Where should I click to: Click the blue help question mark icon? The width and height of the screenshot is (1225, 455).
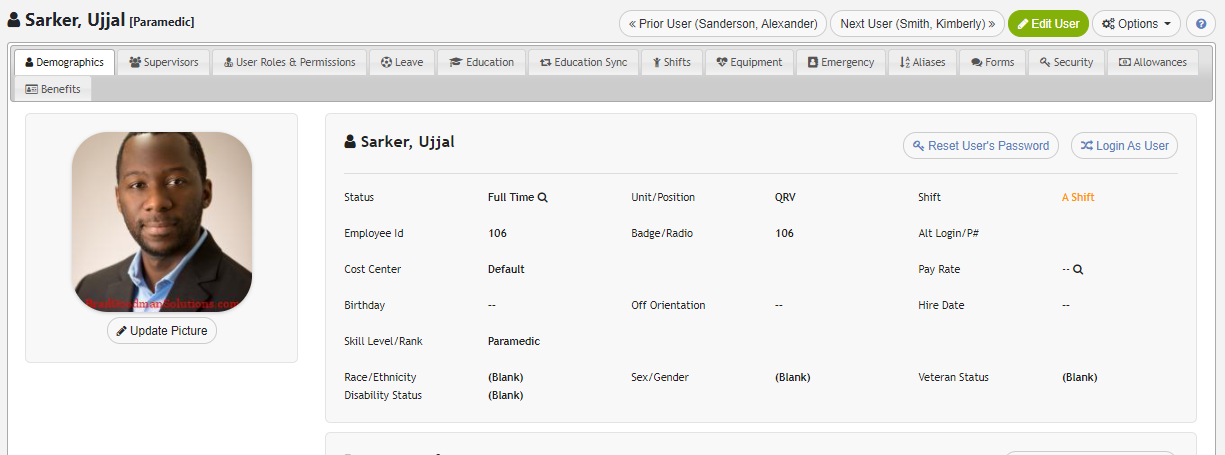click(x=1200, y=23)
